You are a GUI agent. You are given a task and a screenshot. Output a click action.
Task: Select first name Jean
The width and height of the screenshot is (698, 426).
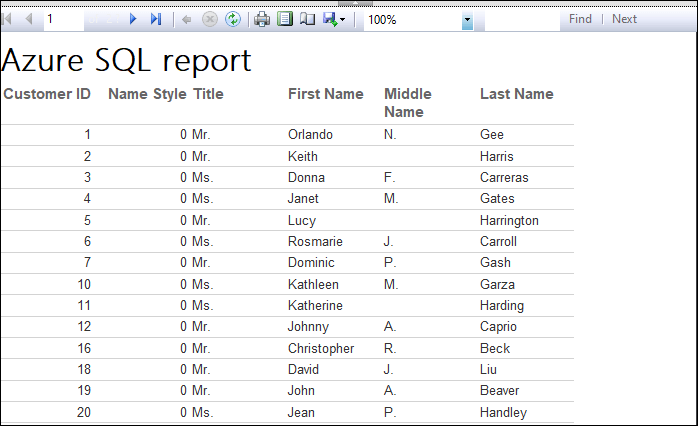(301, 412)
